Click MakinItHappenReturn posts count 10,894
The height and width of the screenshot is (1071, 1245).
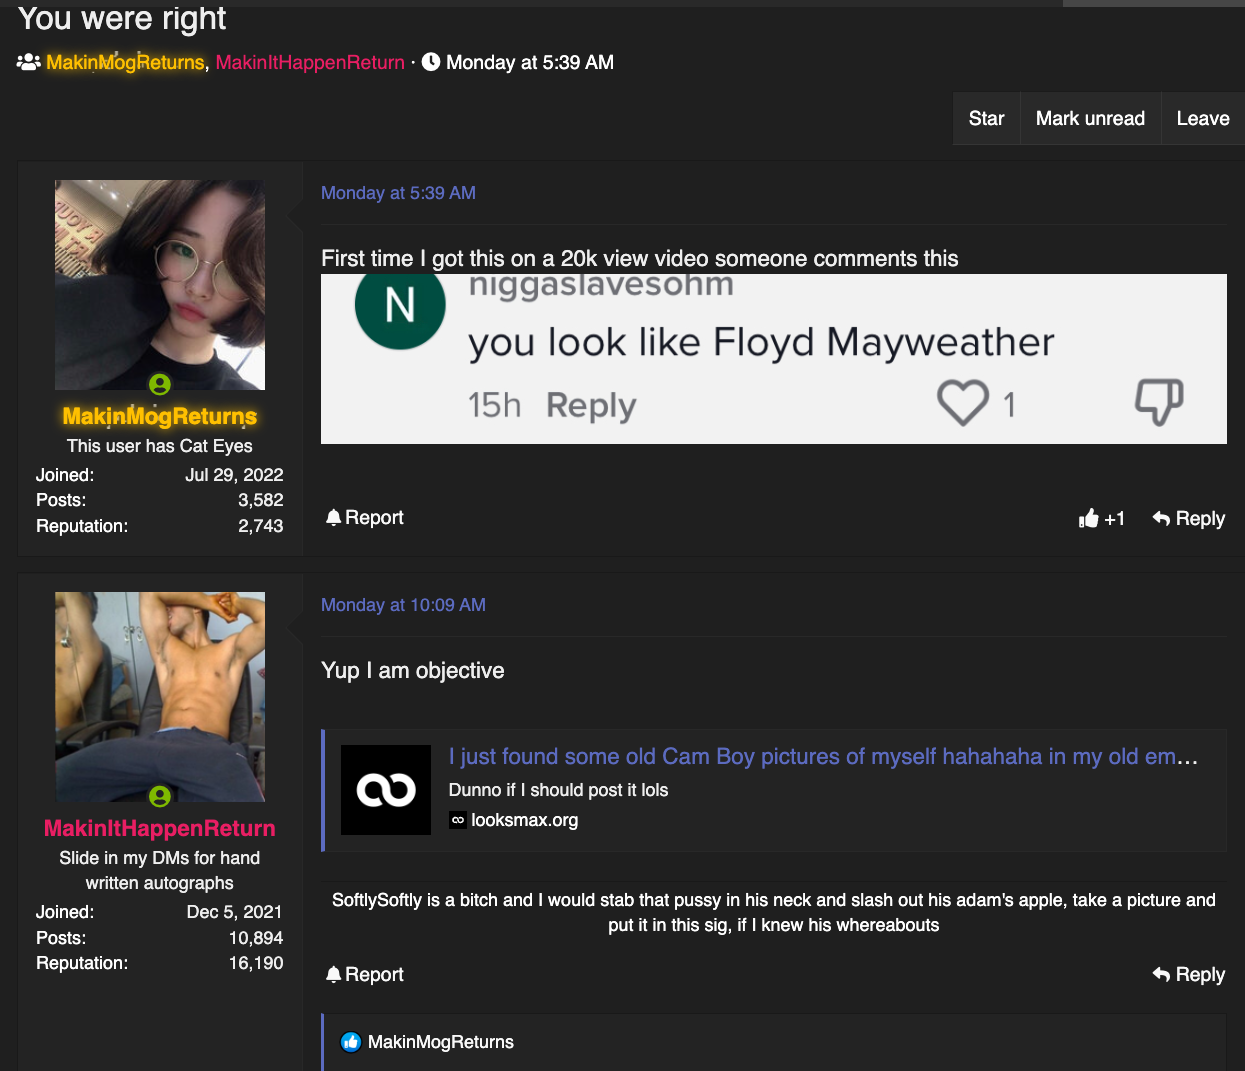(256, 938)
